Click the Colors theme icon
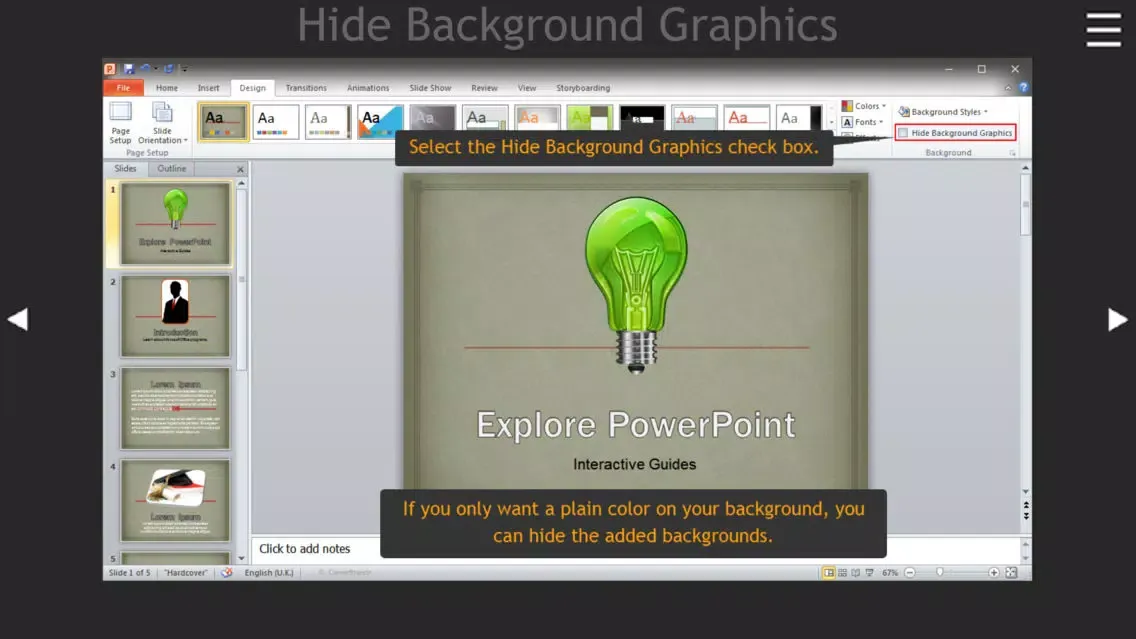 (x=847, y=106)
